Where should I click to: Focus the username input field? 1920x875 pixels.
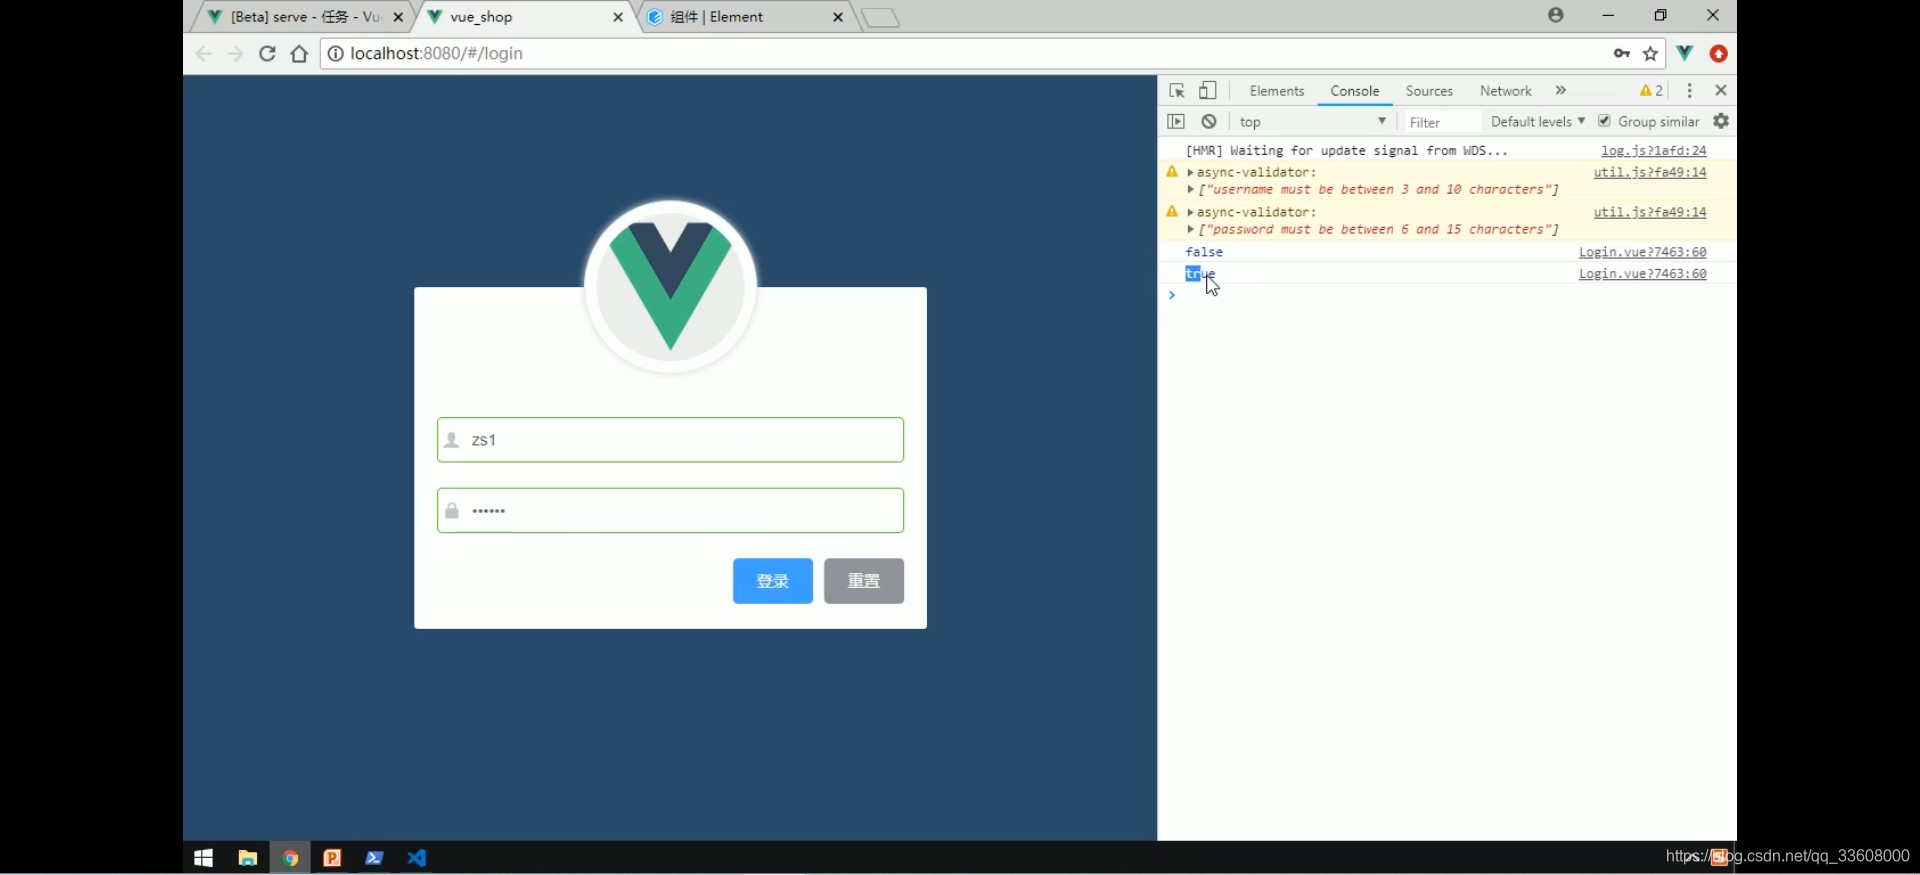point(670,440)
